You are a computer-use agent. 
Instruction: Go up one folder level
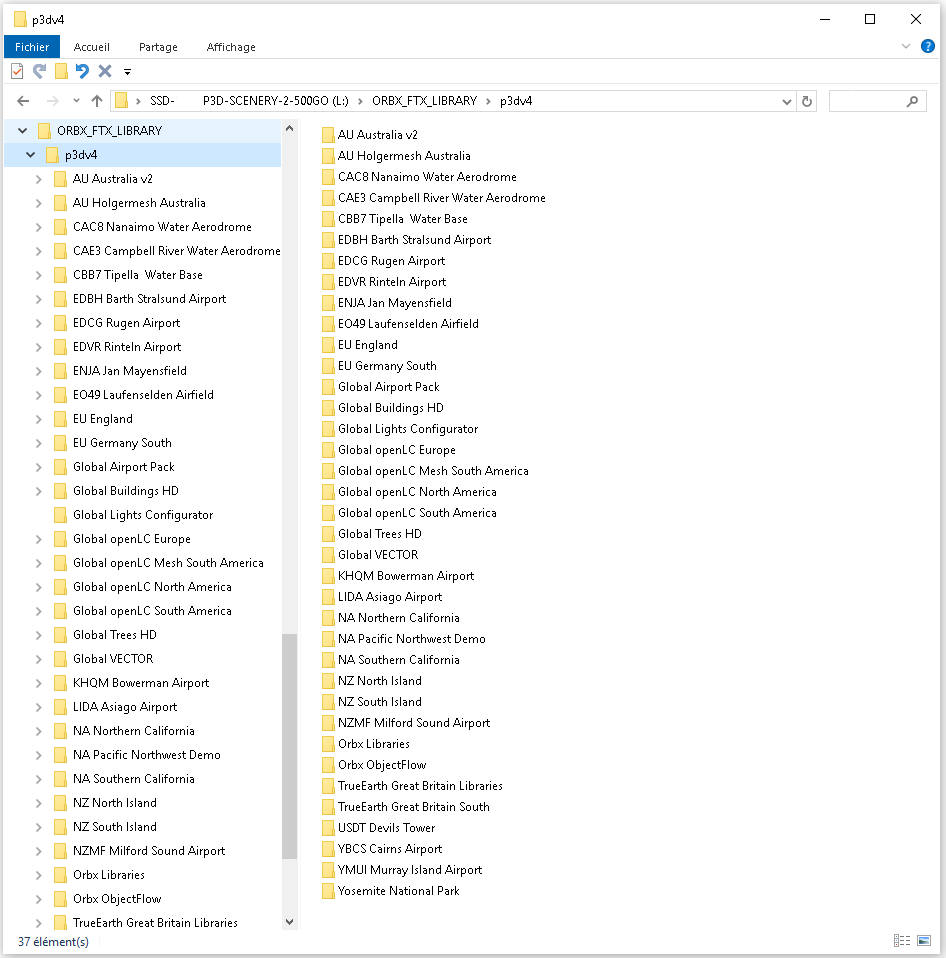point(97,101)
